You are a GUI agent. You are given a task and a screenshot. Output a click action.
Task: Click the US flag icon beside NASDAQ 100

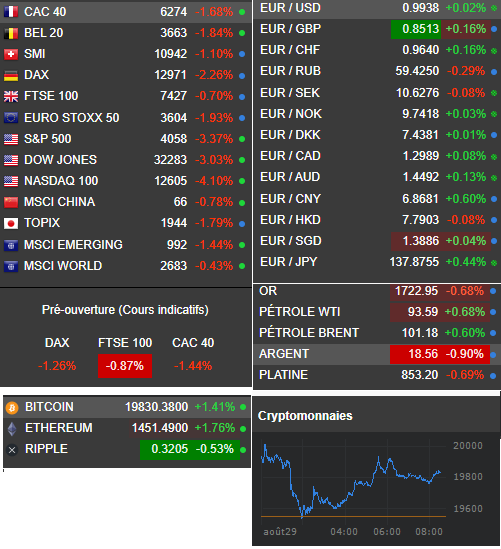click(x=11, y=181)
